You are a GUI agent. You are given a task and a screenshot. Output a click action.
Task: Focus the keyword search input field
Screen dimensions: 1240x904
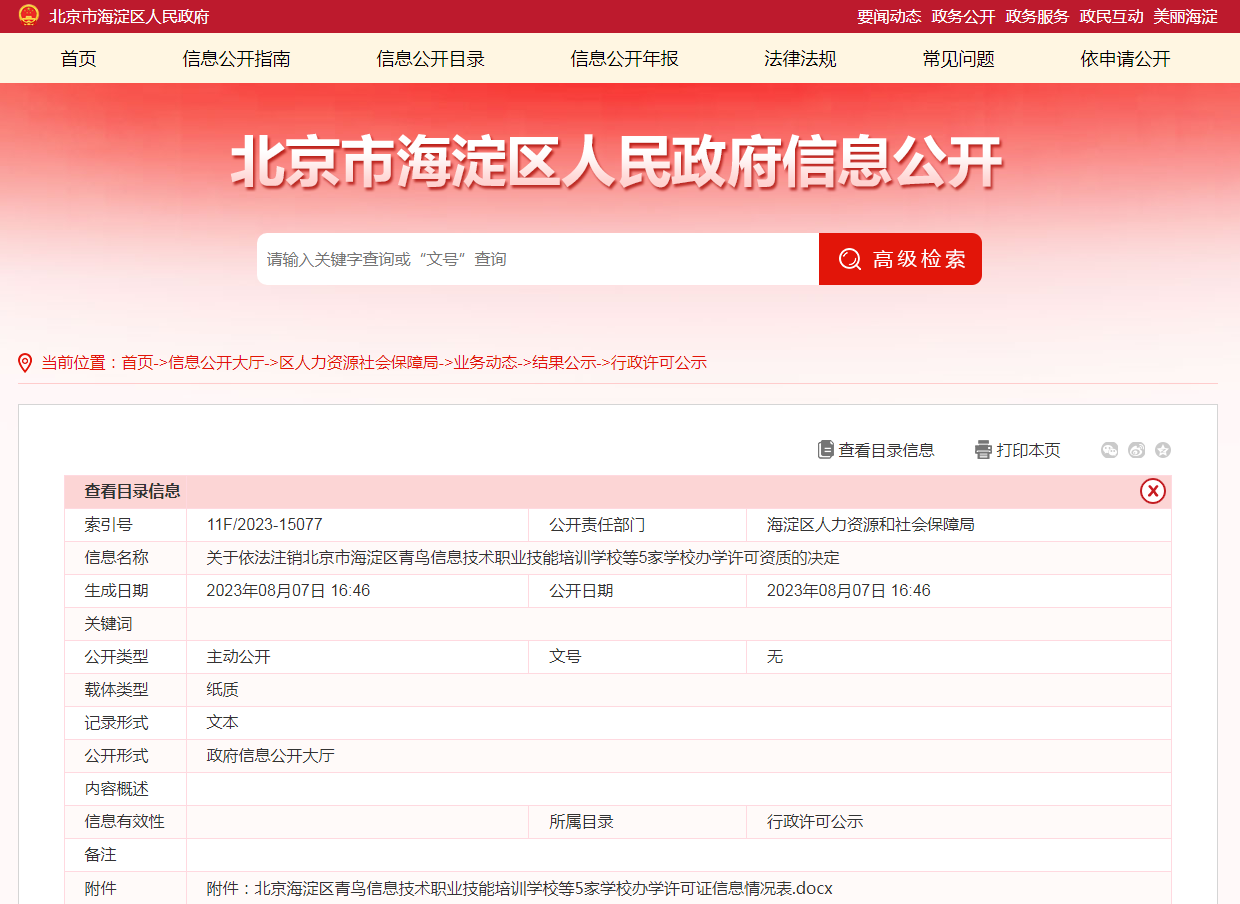point(538,259)
